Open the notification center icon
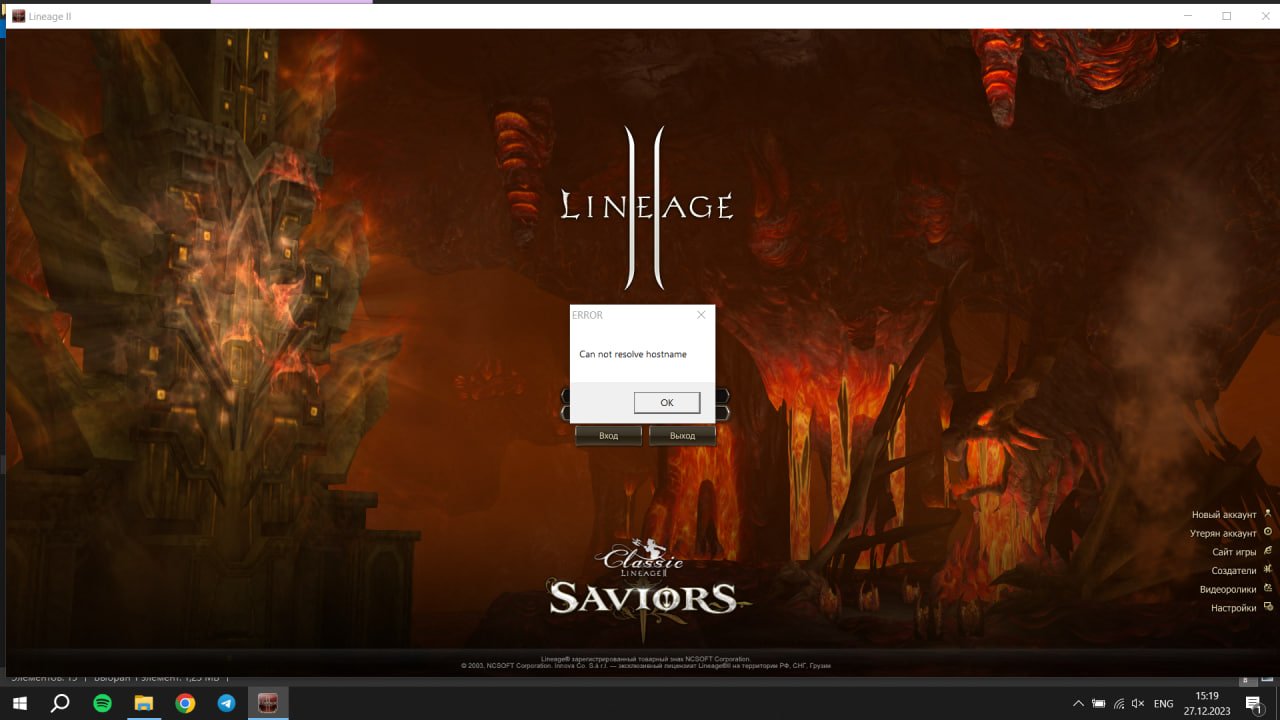1280x720 pixels. pos(1253,704)
